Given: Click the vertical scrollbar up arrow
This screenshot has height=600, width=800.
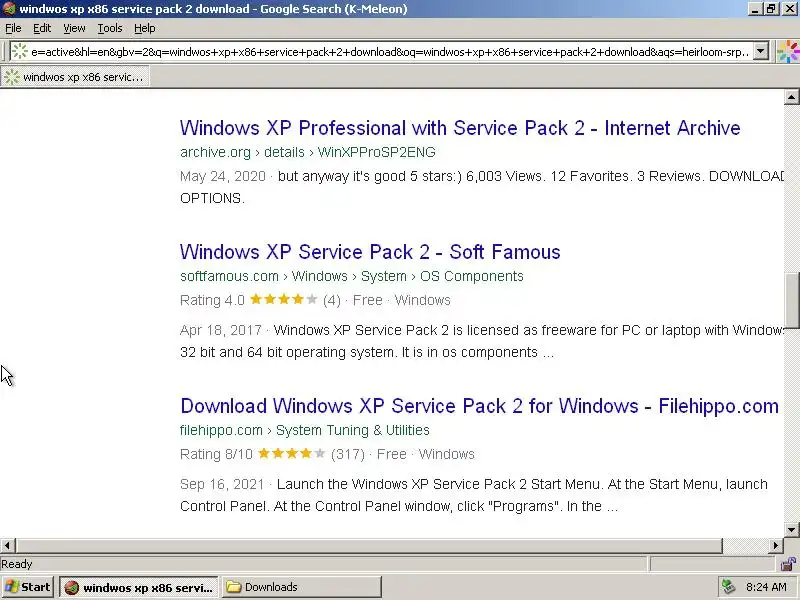Looking at the screenshot, I should pos(791,96).
